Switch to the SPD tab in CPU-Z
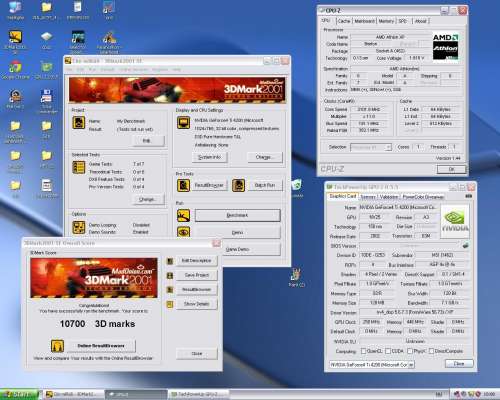This screenshot has height=400, width=500. 403,21
